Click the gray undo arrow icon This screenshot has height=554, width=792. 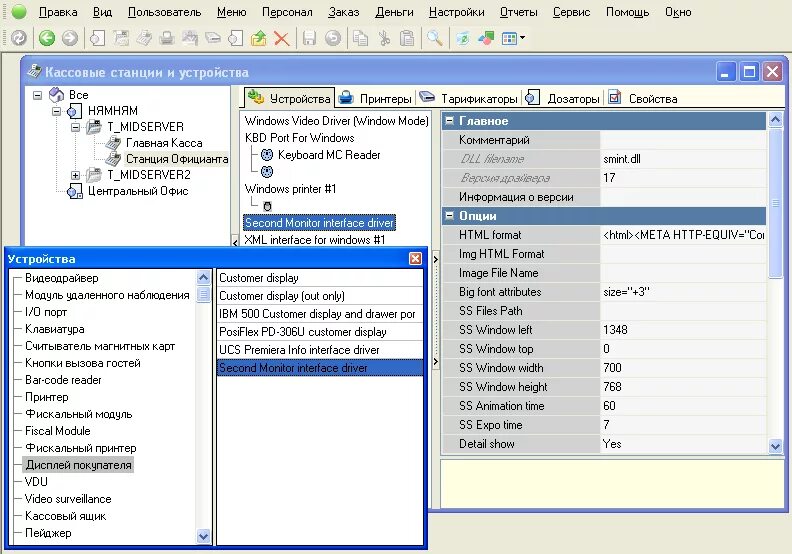[333, 38]
